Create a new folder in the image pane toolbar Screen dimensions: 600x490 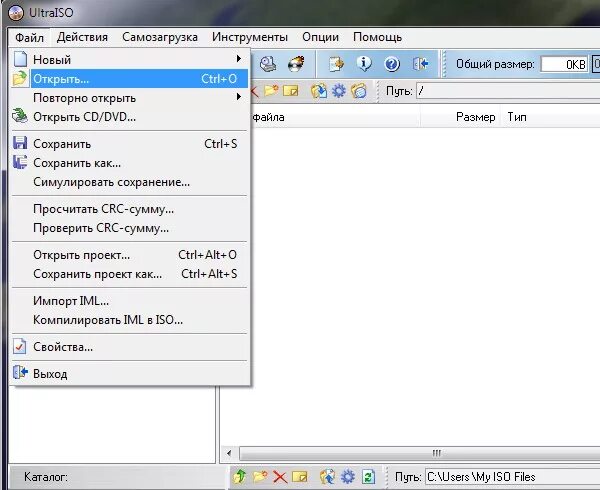click(271, 91)
